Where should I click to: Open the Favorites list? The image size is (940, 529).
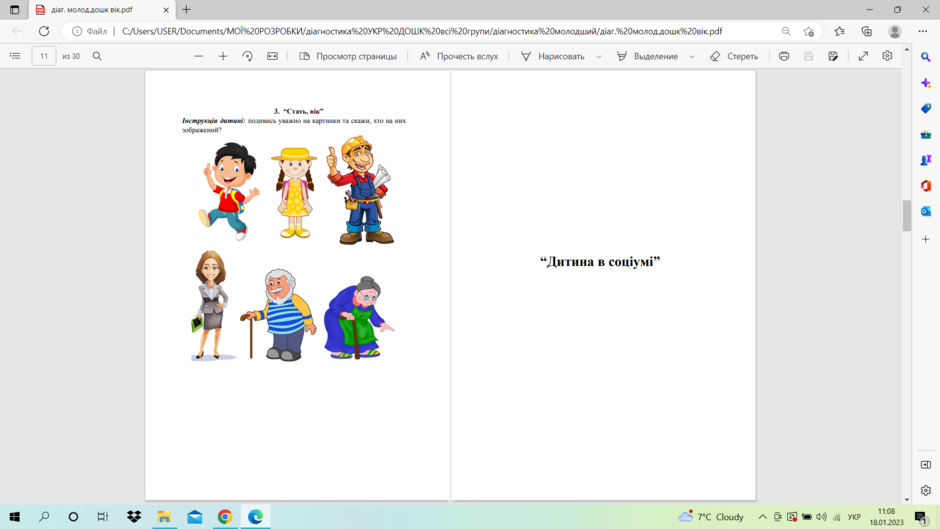pos(839,31)
